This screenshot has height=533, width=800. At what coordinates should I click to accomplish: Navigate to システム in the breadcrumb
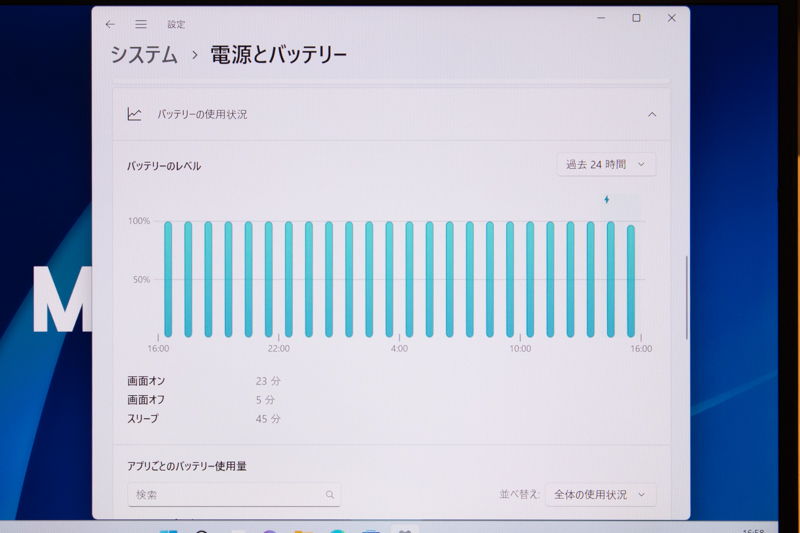pos(144,55)
